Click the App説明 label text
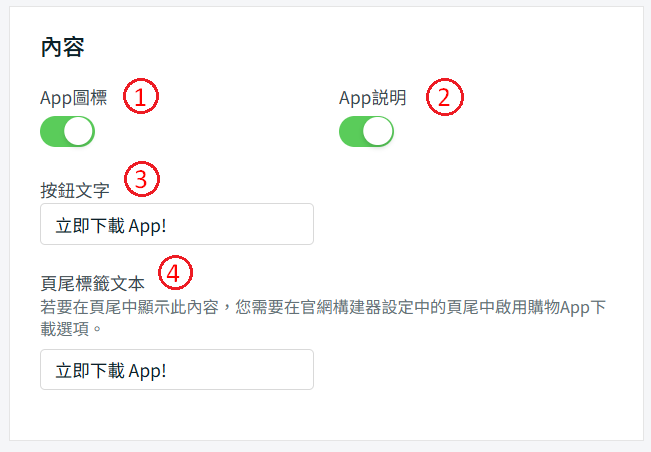 372,98
